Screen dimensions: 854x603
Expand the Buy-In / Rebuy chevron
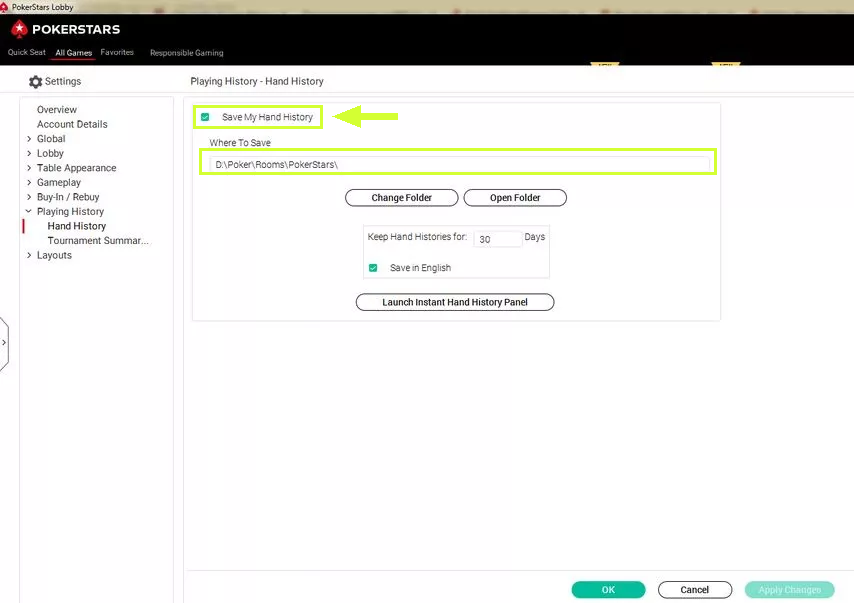pyautogui.click(x=29, y=197)
